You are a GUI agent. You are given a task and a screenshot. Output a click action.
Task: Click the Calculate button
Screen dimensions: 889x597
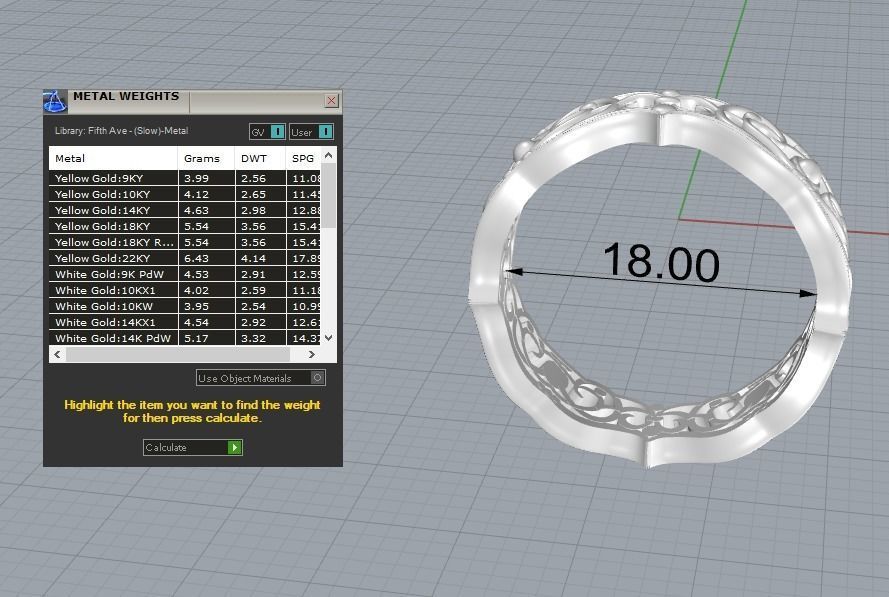pyautogui.click(x=193, y=447)
